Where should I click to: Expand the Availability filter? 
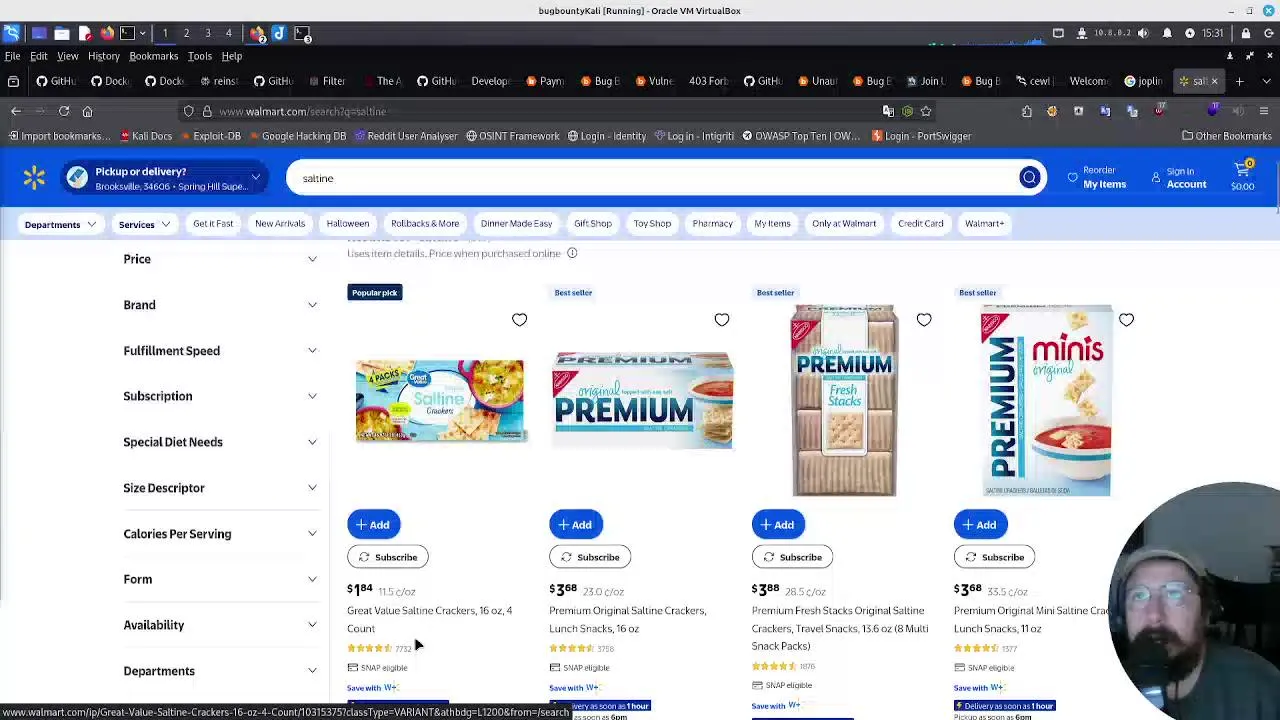(220, 625)
